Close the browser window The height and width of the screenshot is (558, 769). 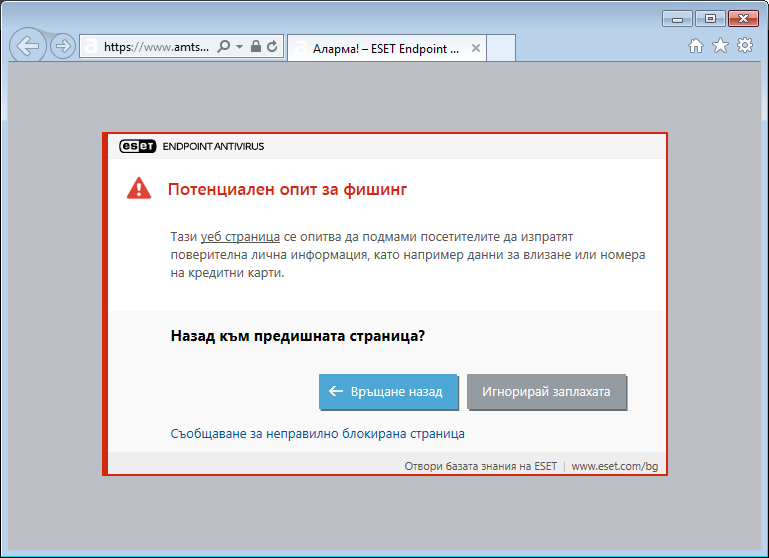[743, 19]
